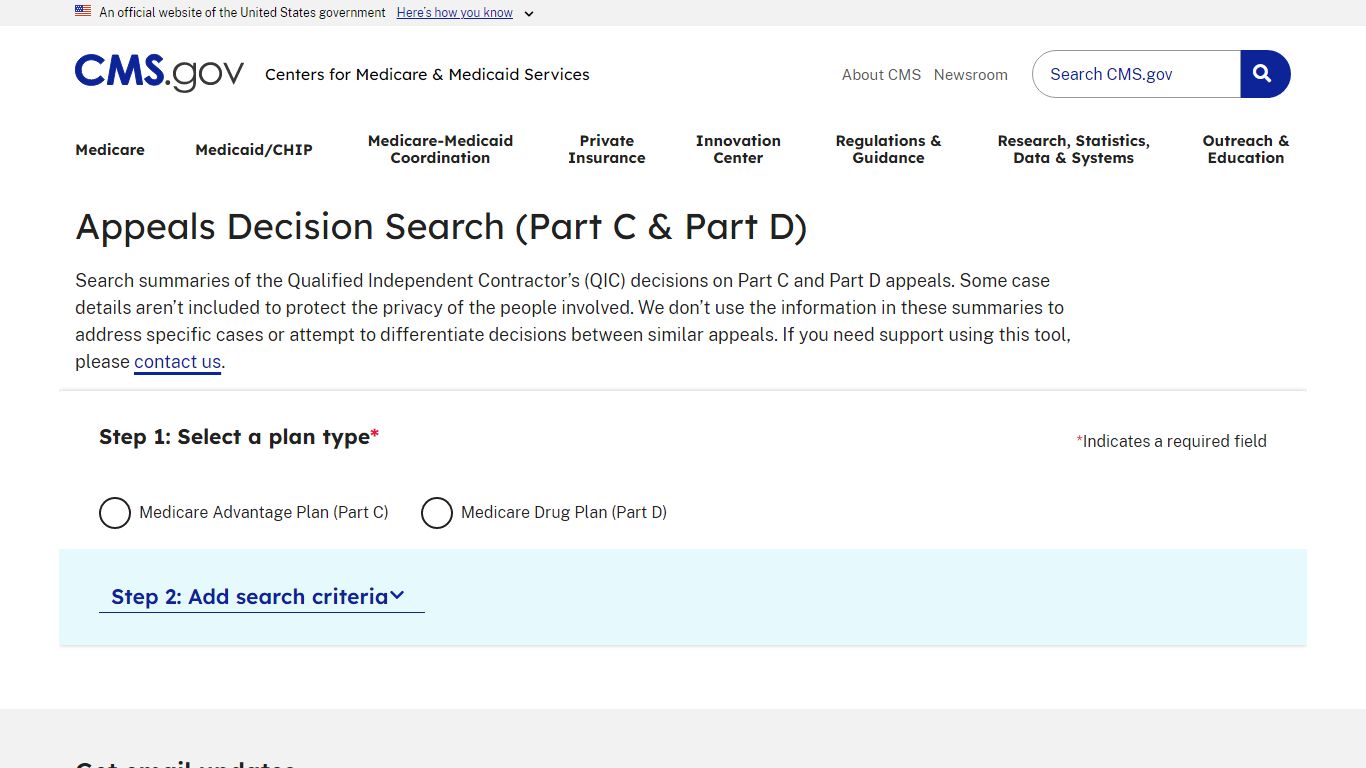
Task: Open "Here's how you know" link
Action: [455, 13]
